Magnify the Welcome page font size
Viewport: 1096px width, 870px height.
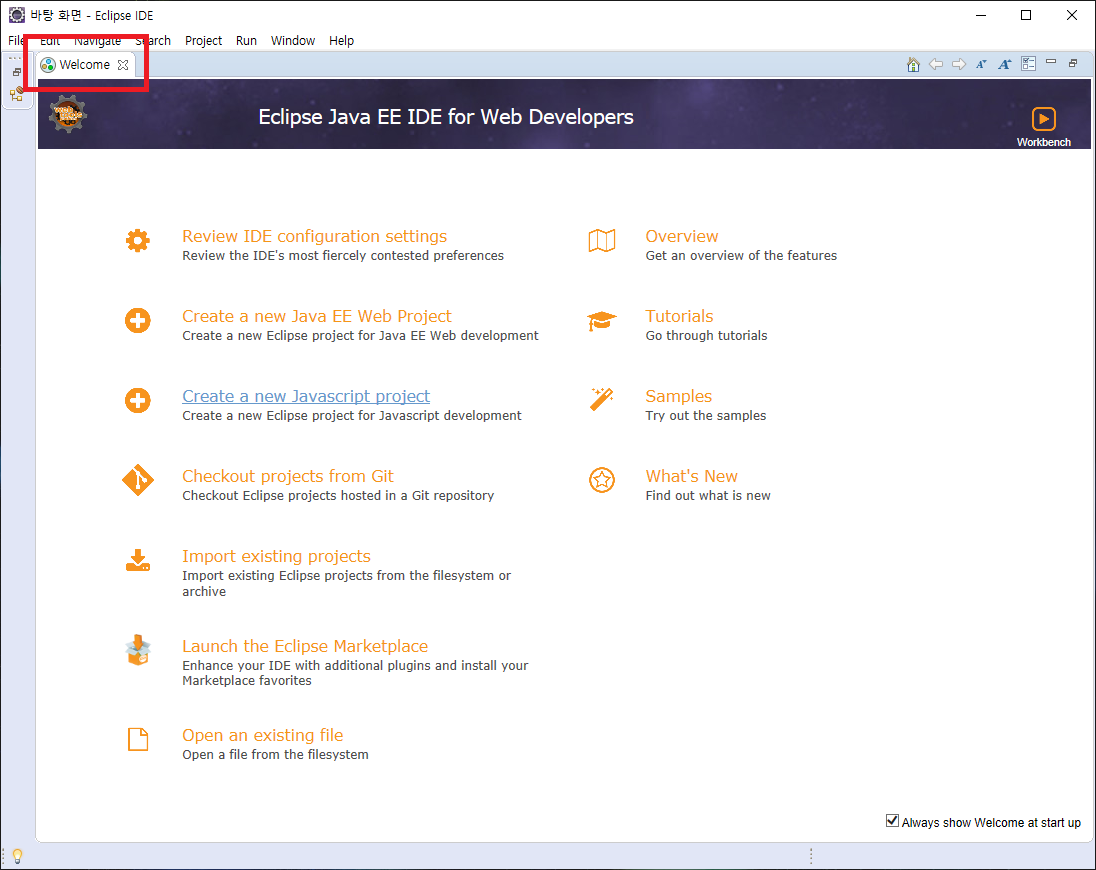pos(1004,64)
